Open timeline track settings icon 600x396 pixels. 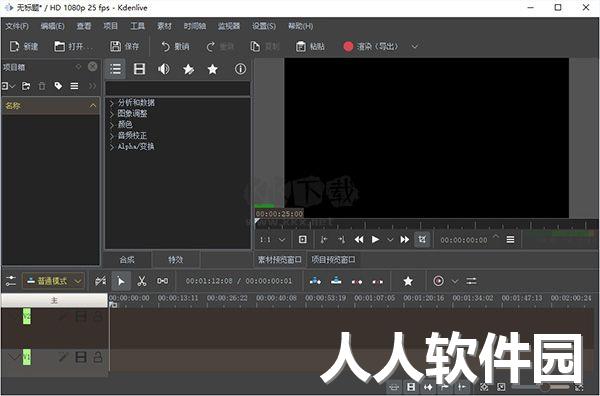11,281
